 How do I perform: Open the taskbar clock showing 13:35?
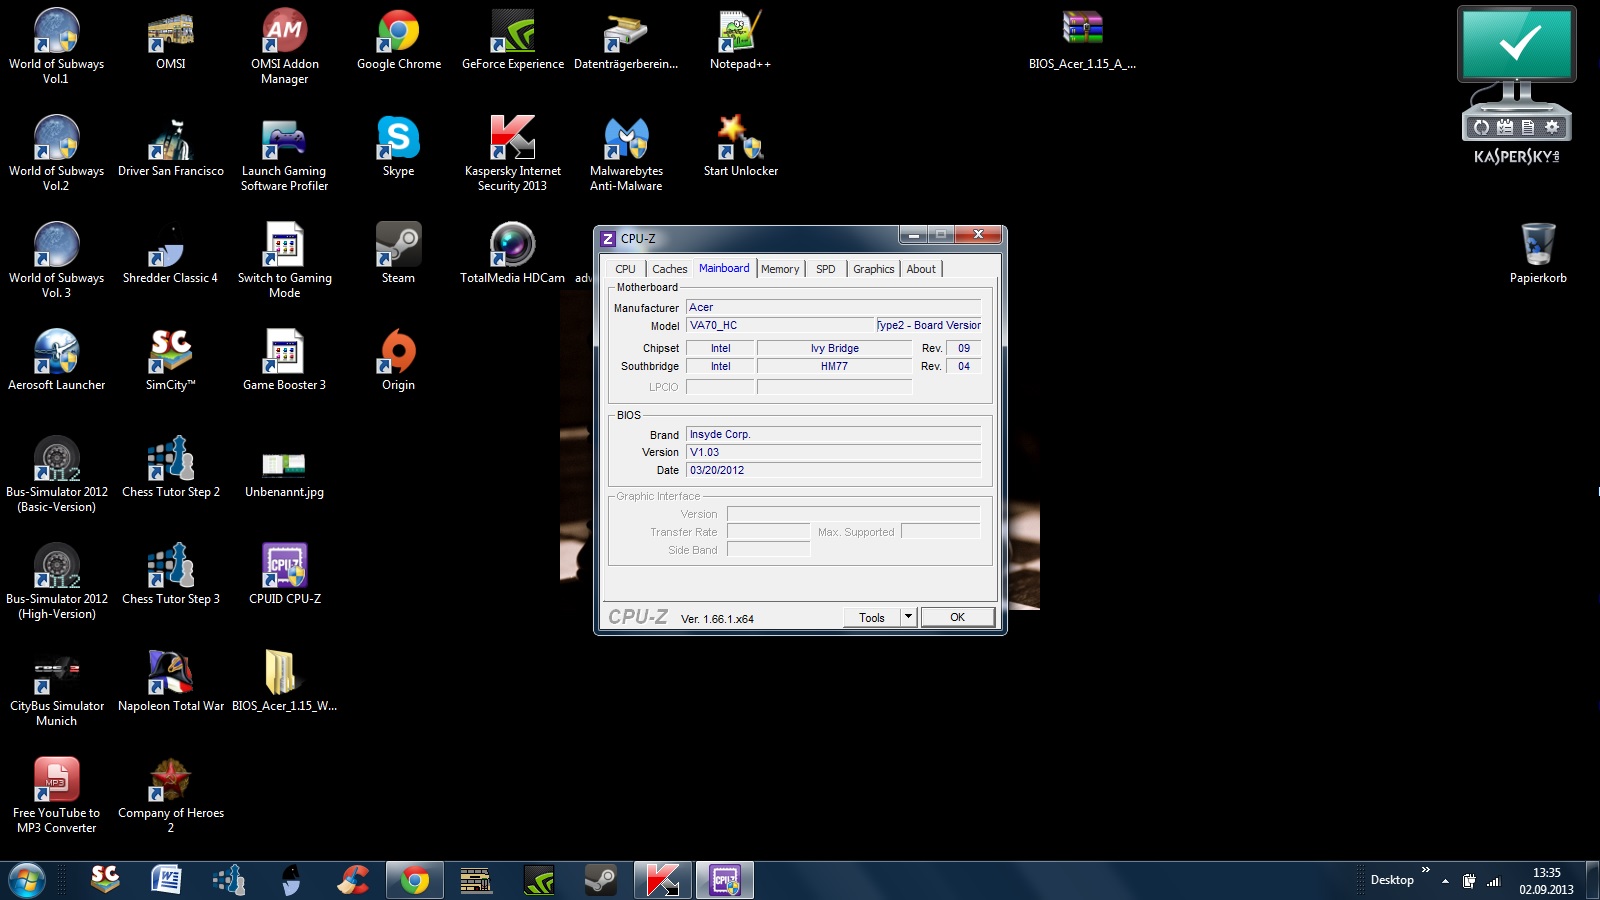coord(1546,881)
